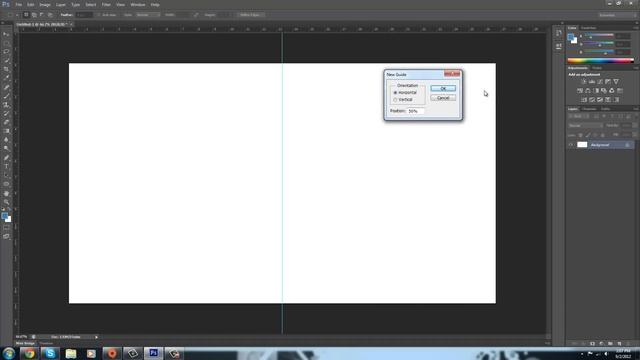Image resolution: width=640 pixels, height=360 pixels.
Task: Switch to the Channels tab
Action: coord(589,109)
